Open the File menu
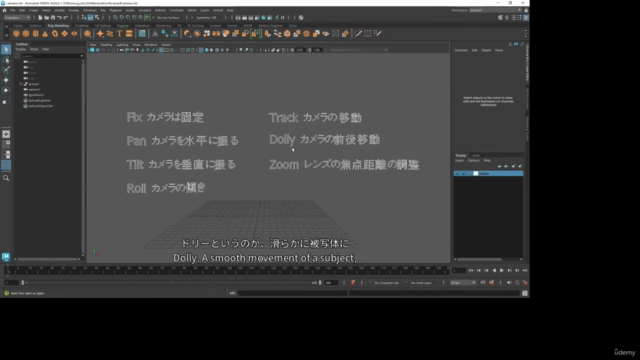The width and height of the screenshot is (640, 360). pyautogui.click(x=12, y=10)
